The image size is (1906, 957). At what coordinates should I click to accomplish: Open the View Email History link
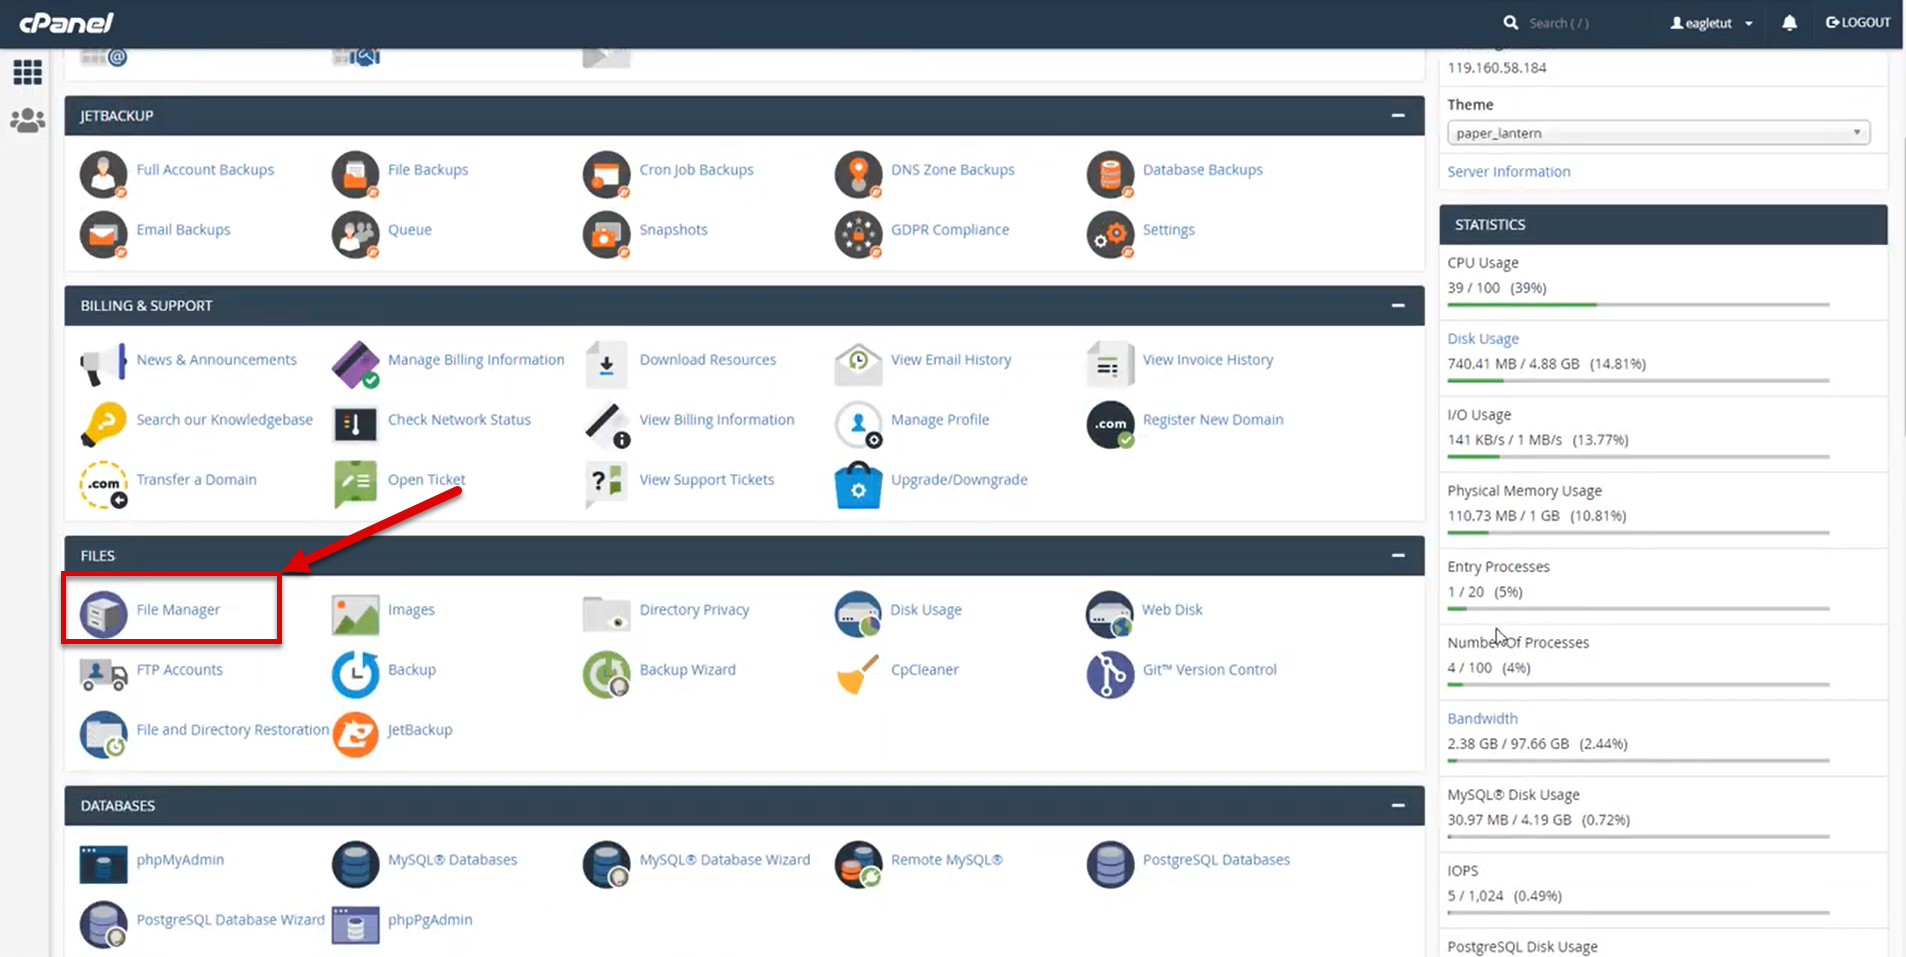click(951, 360)
